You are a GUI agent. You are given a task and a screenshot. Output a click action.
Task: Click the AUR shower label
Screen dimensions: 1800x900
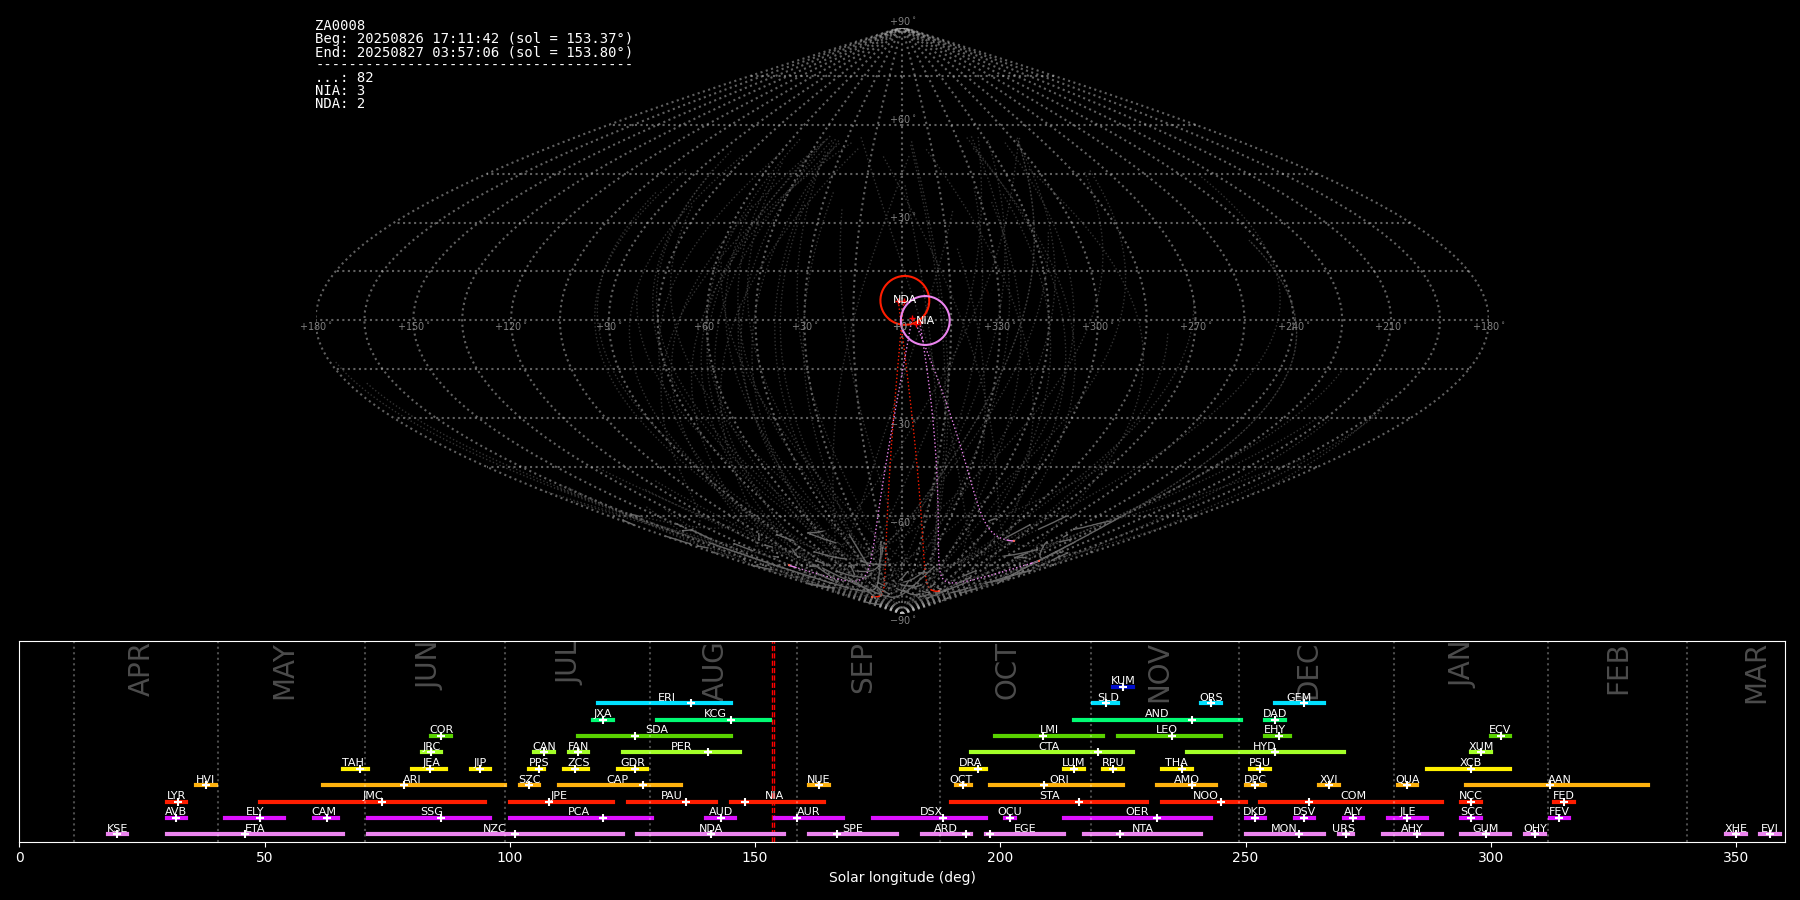click(x=808, y=812)
